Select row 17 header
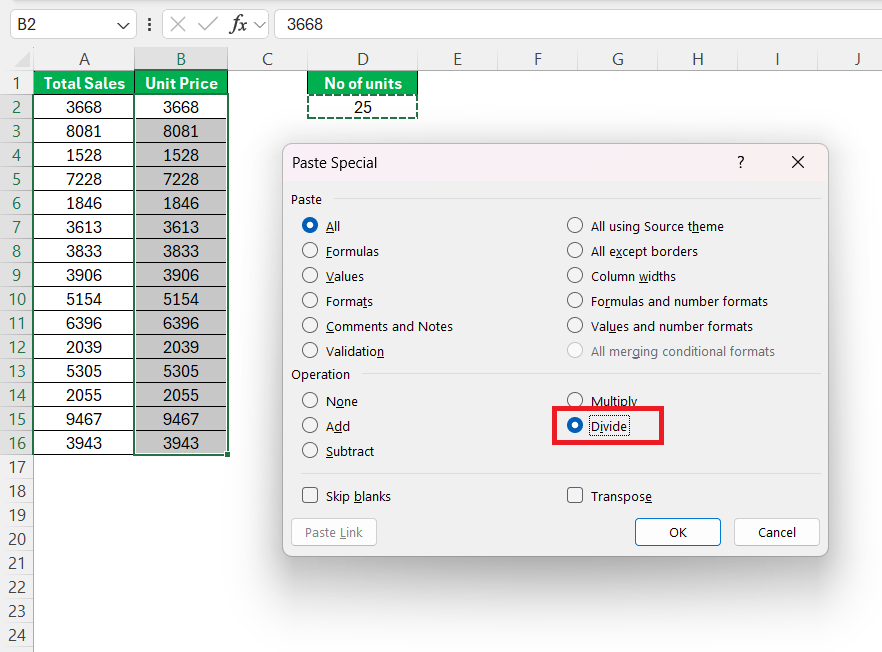Viewport: 882px width, 652px height. coord(16,467)
